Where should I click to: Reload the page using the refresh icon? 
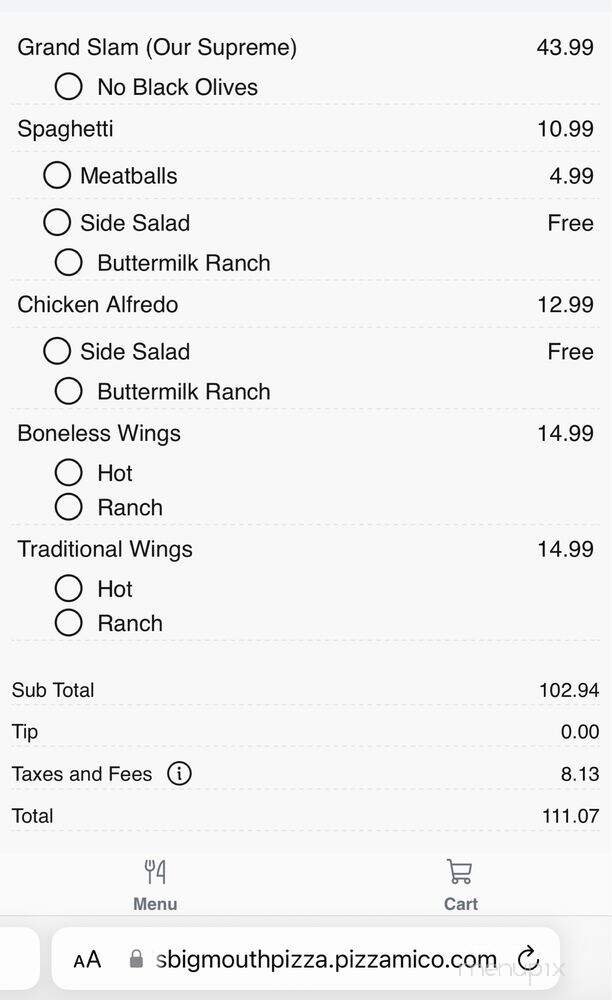click(x=531, y=958)
